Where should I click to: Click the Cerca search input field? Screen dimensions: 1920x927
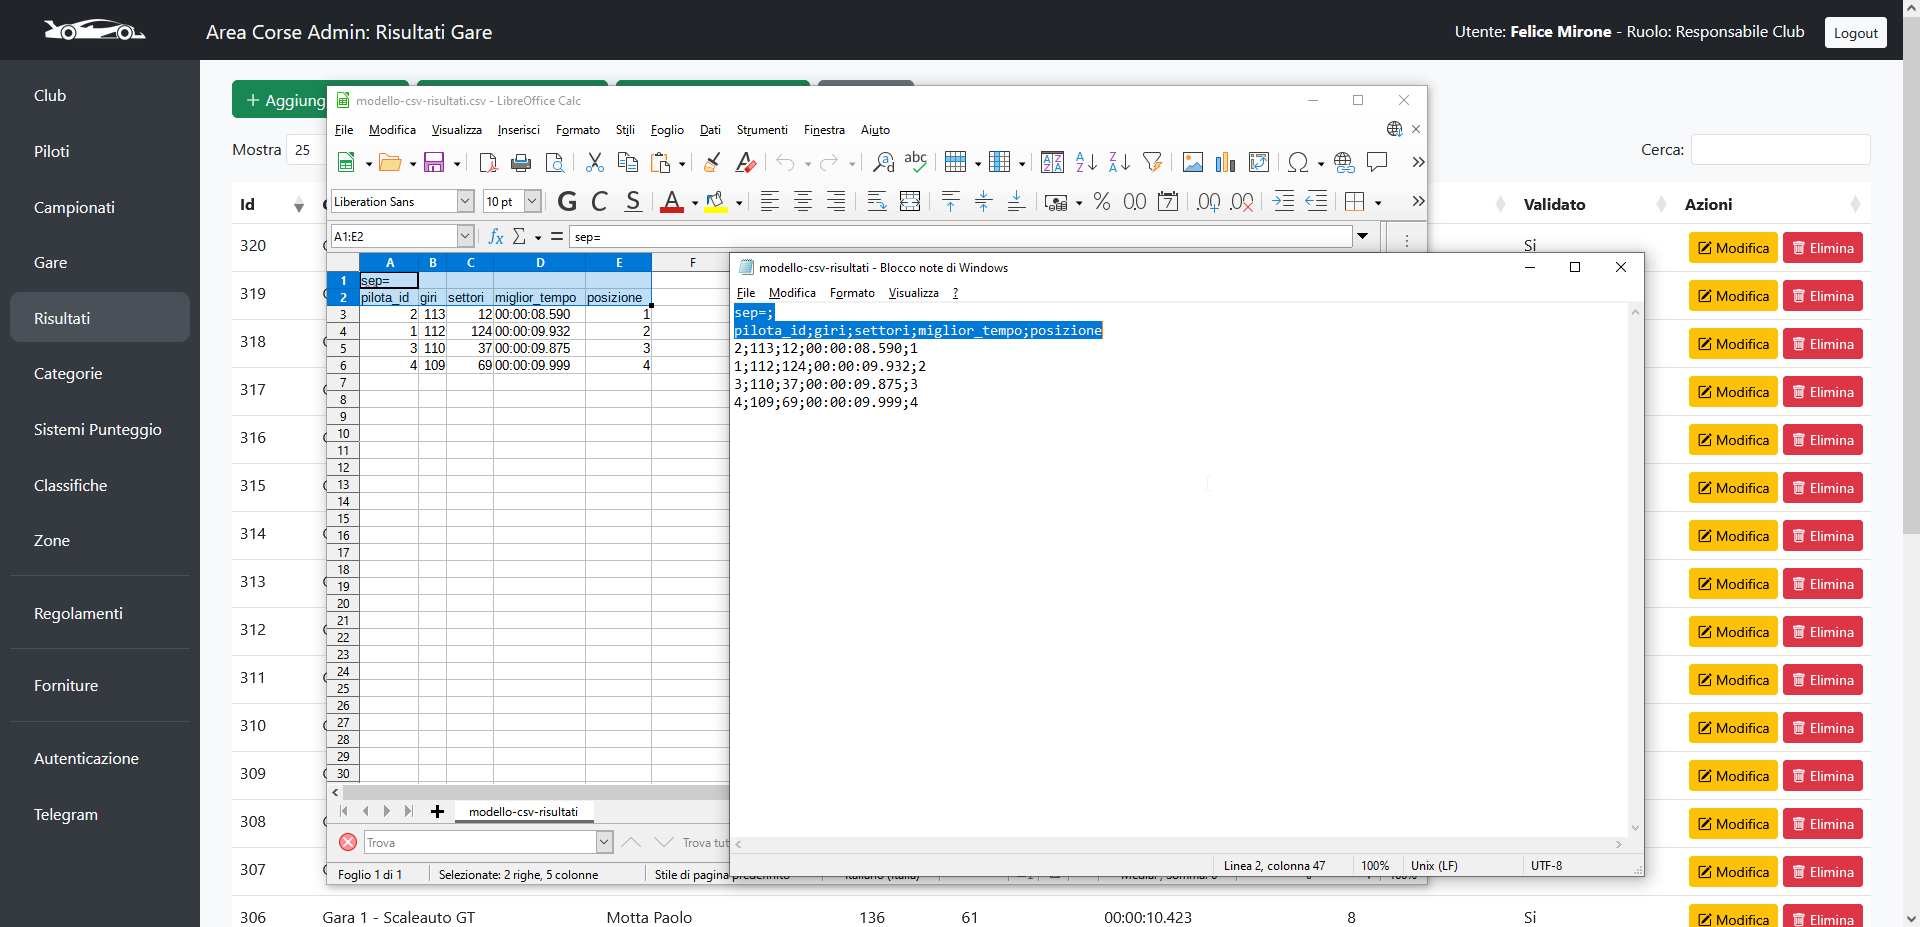point(1780,150)
